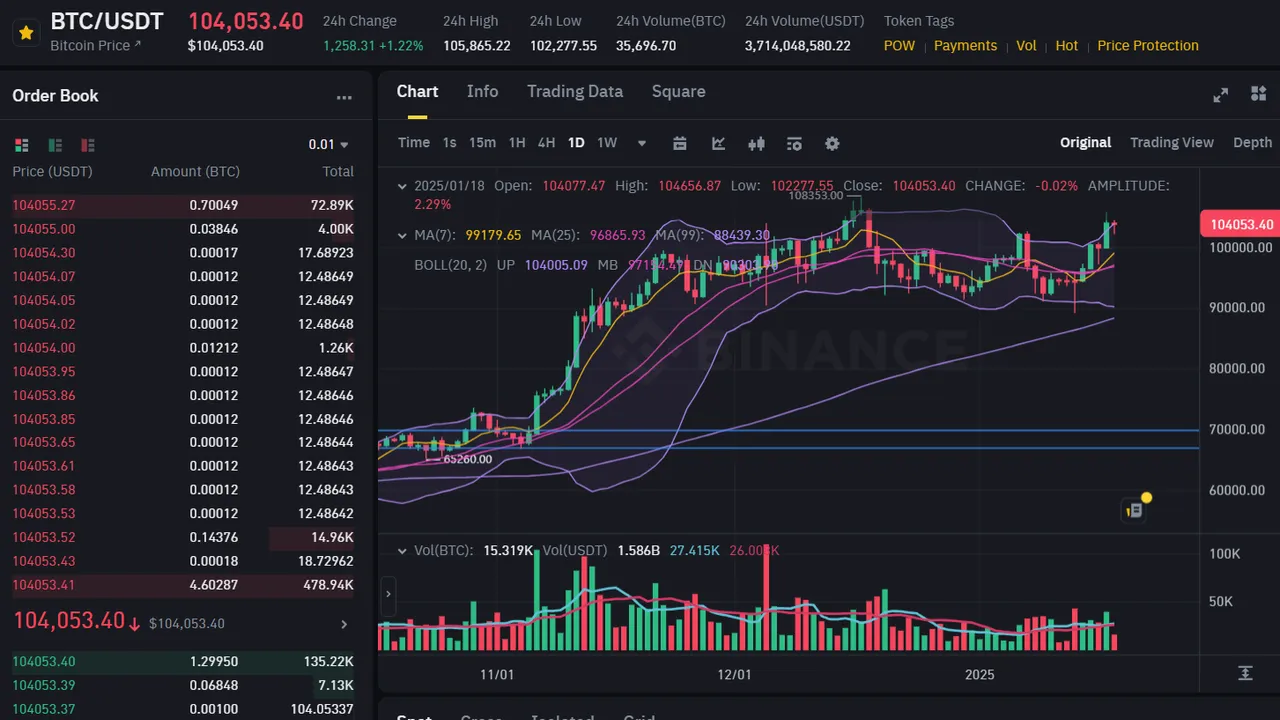
Task: Click the 24h Volume(USDT) value
Action: click(798, 46)
